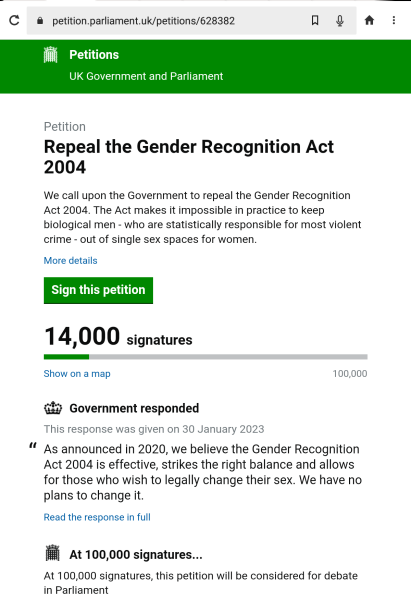The width and height of the screenshot is (411, 600).
Task: Expand Read the response in full
Action: (x=97, y=517)
